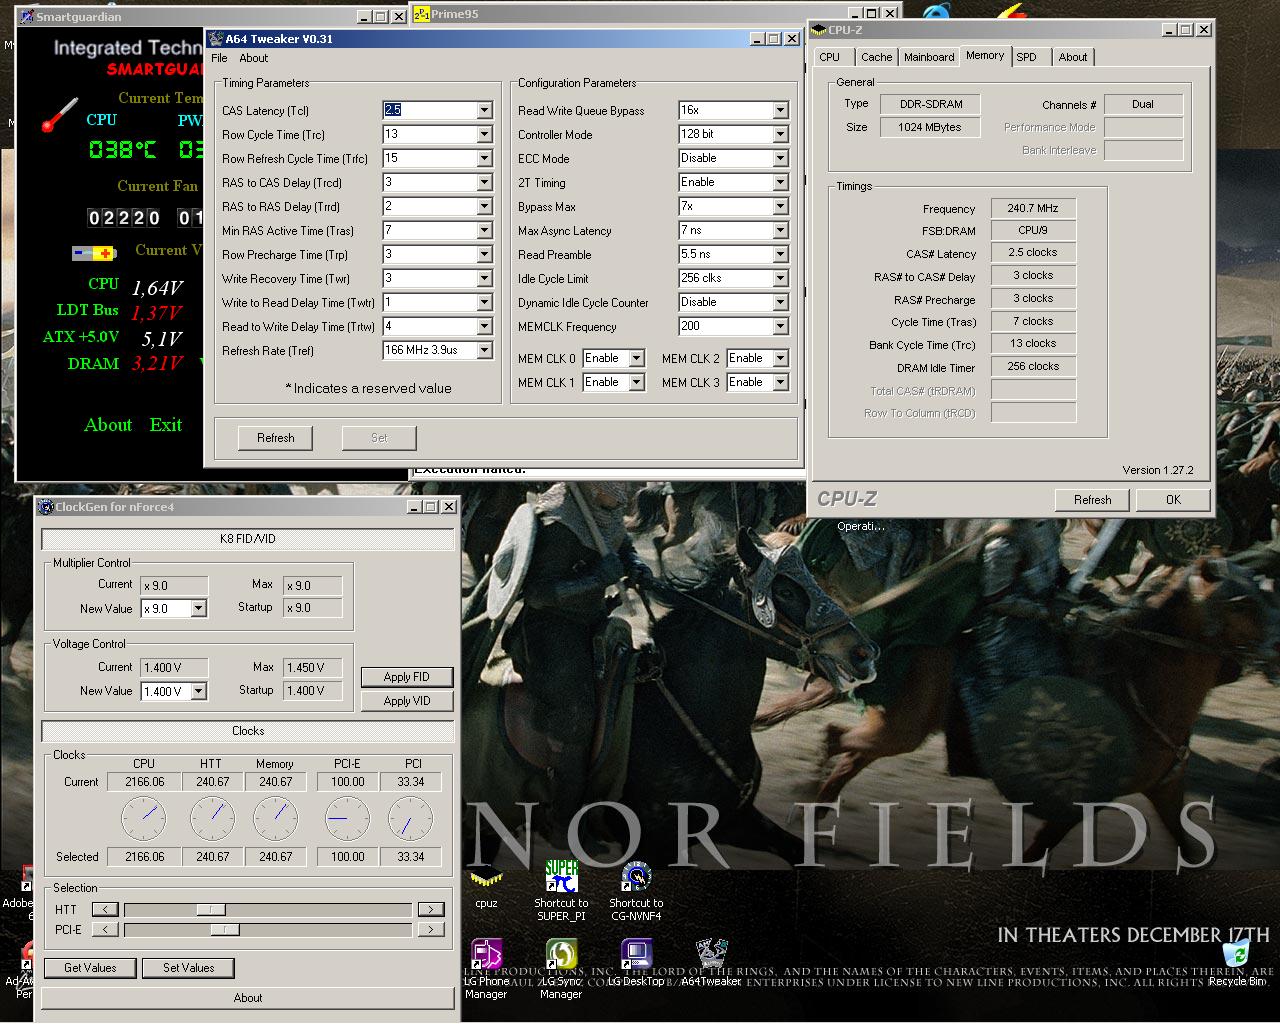Switch to the CPU tab in CPU-Z
1280x1024 pixels.
pos(830,57)
